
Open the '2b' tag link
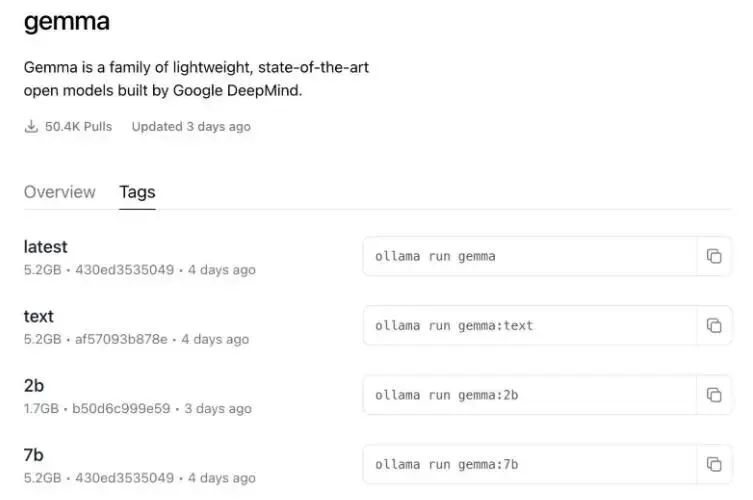34,386
